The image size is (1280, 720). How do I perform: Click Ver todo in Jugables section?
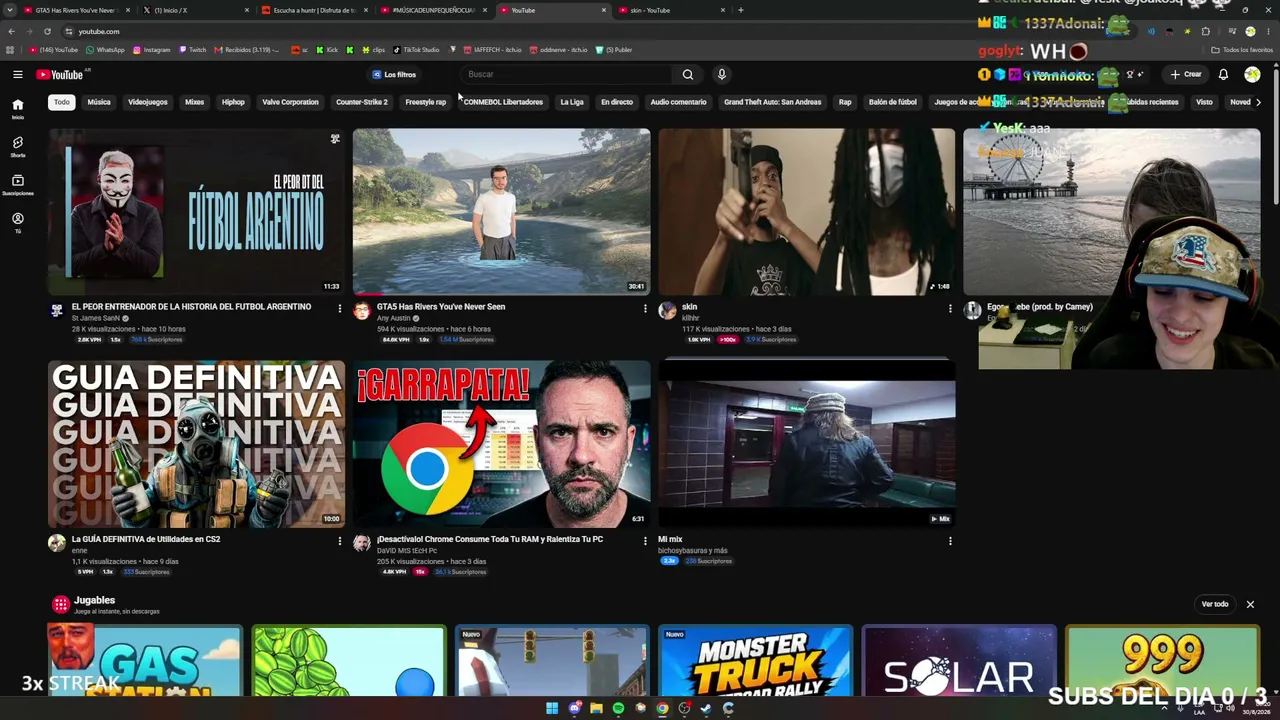(x=1215, y=604)
